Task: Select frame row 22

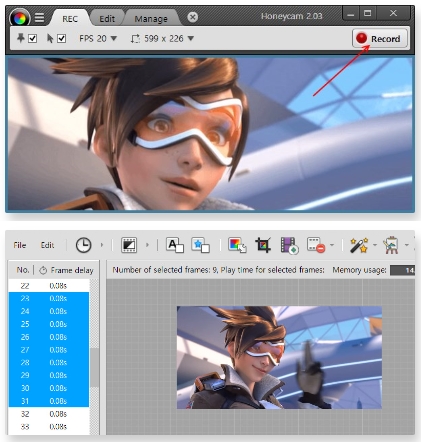Action: (x=49, y=286)
